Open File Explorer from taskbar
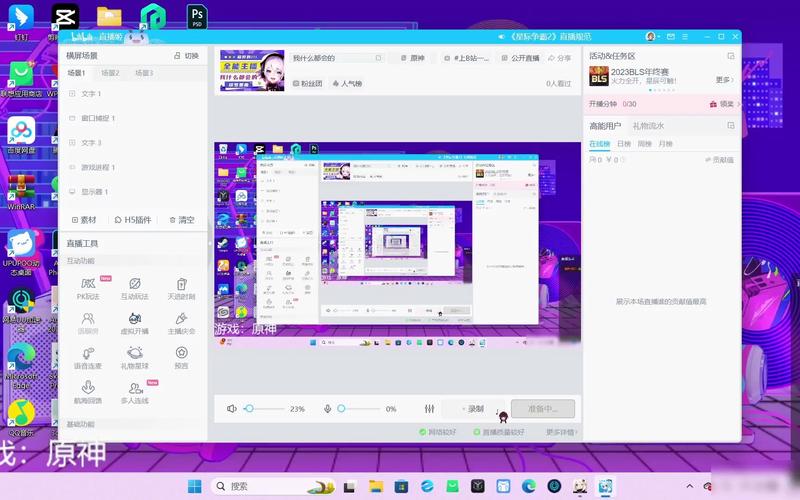The width and height of the screenshot is (800, 500). coord(376,486)
